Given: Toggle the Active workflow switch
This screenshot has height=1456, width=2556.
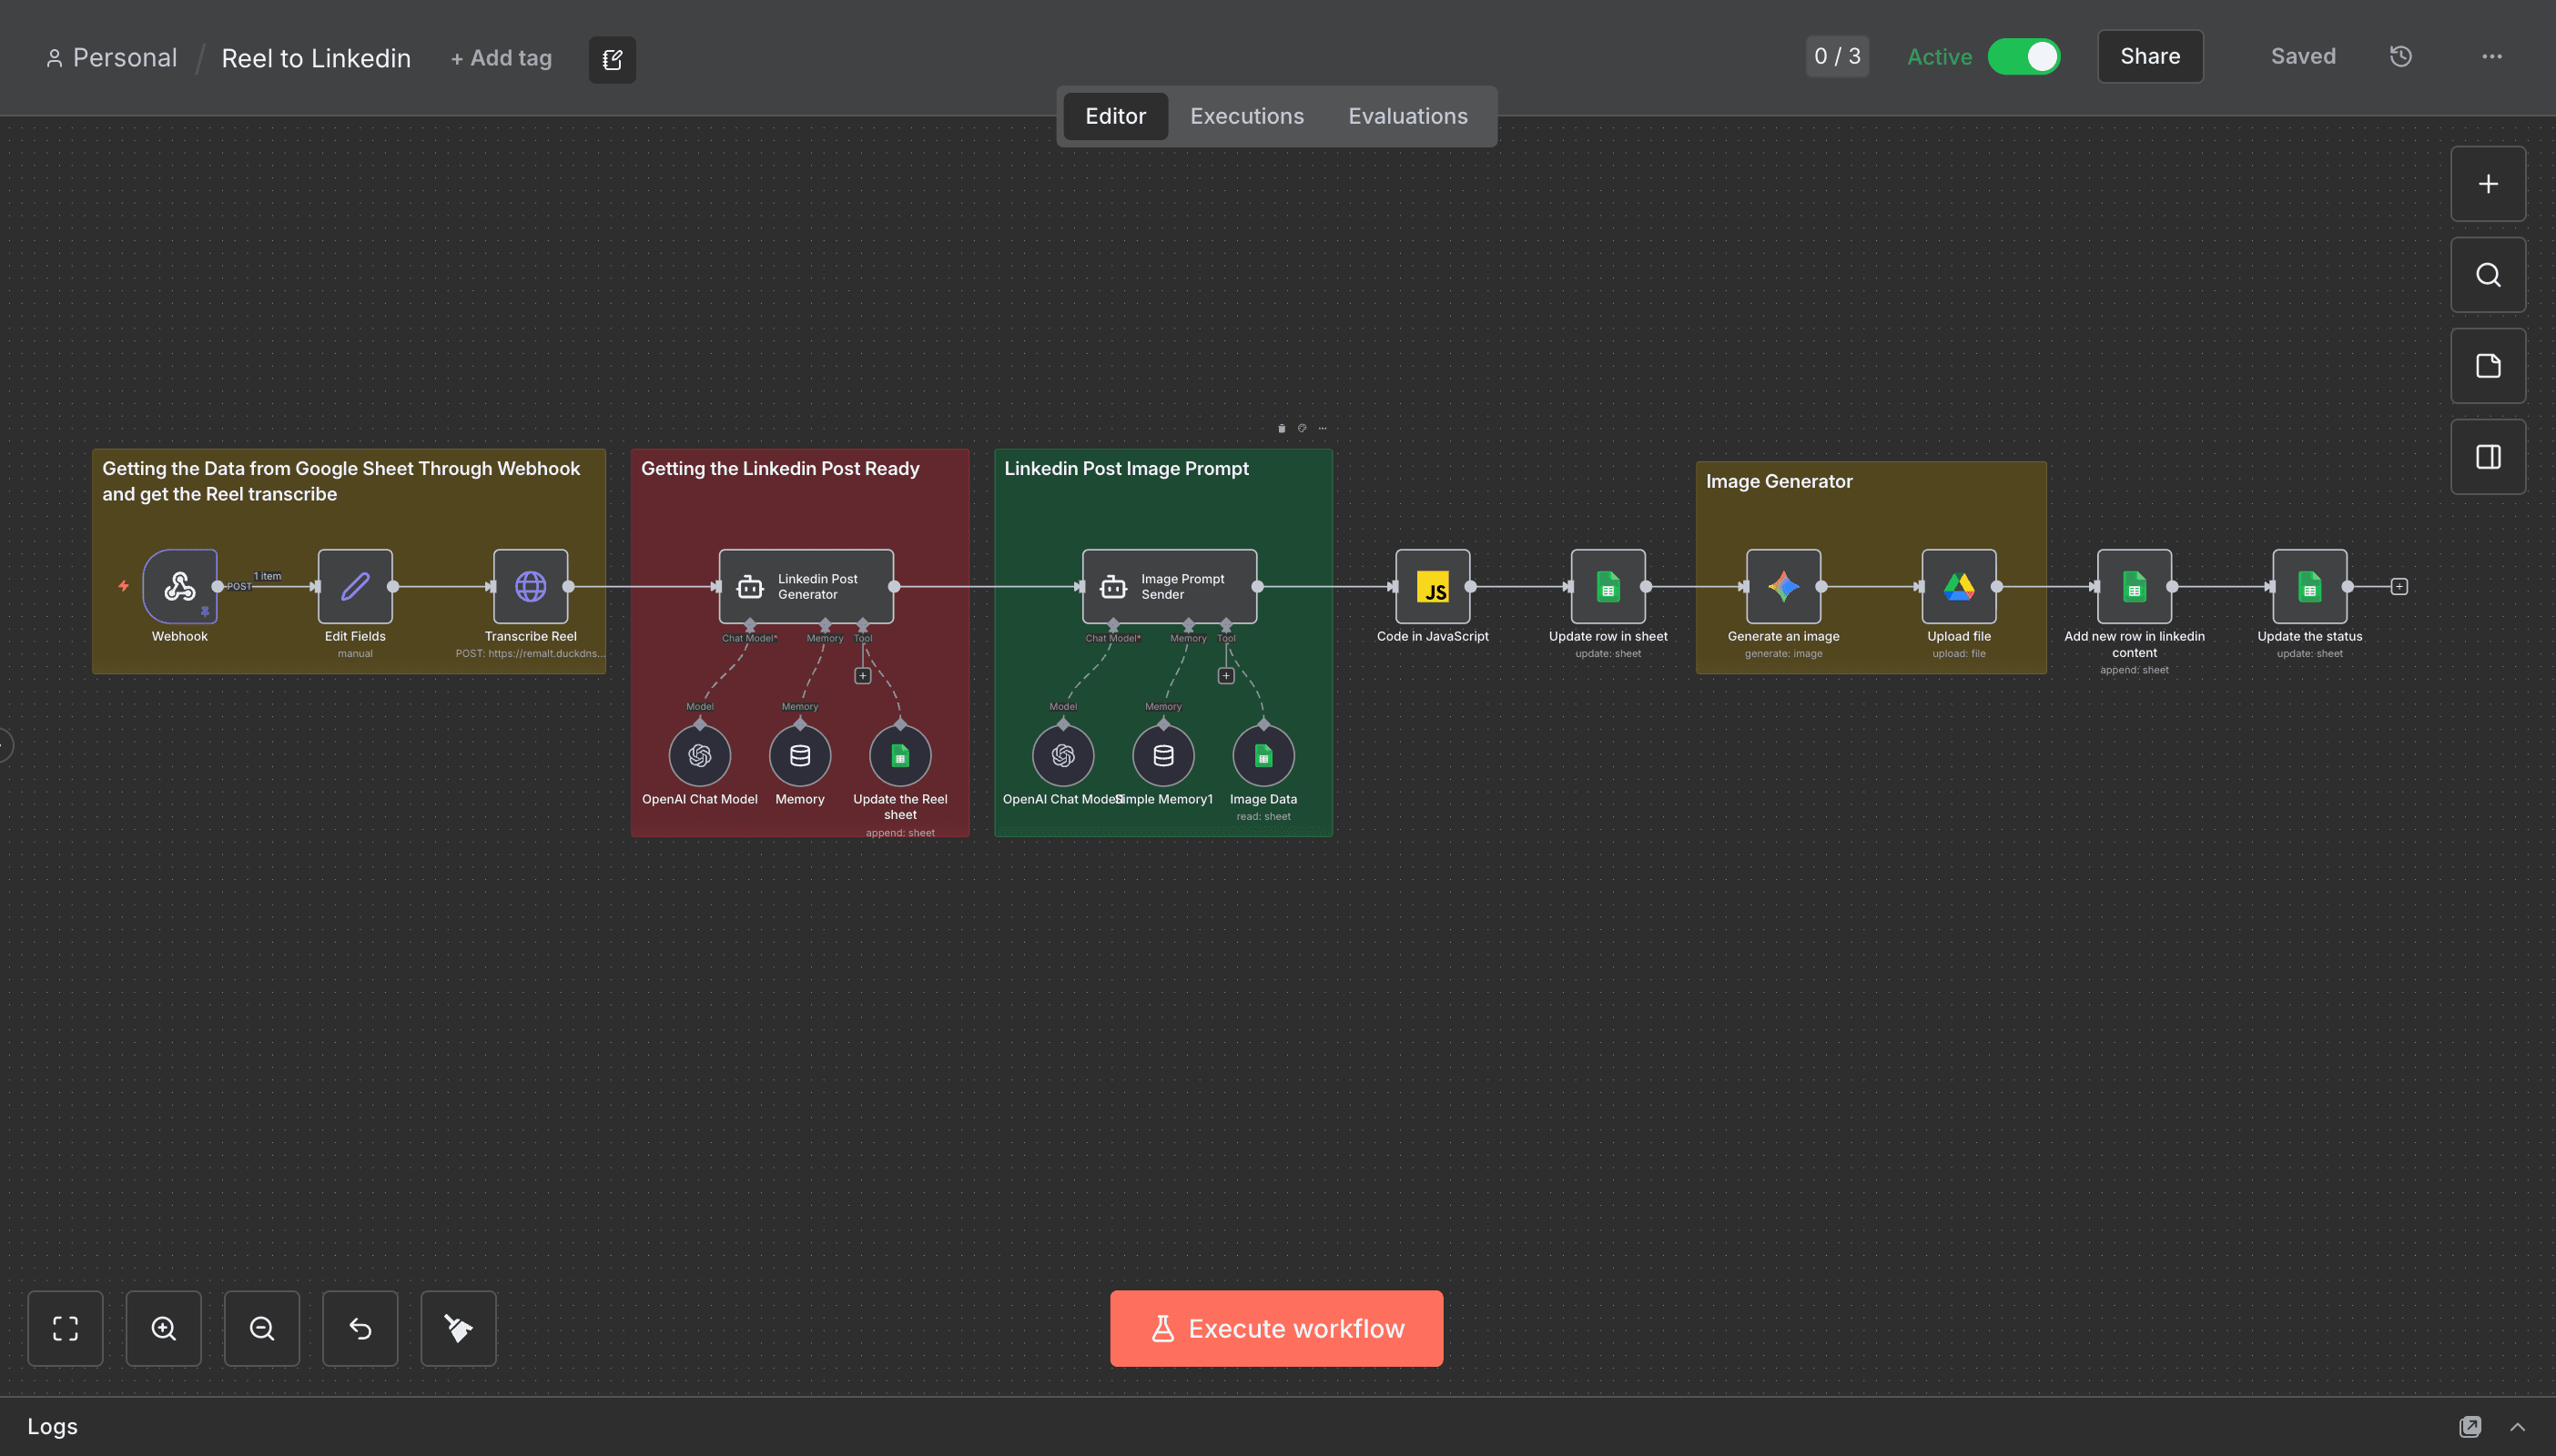Looking at the screenshot, I should pyautogui.click(x=2023, y=57).
